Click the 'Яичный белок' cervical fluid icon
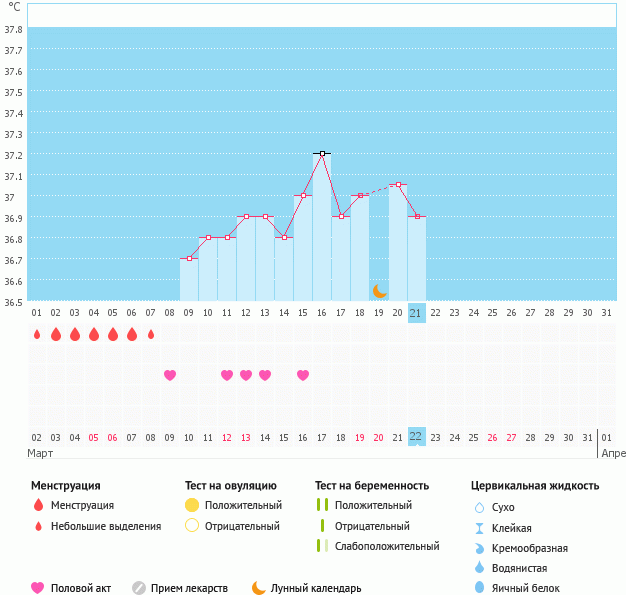Screen dimensions: 626x595 [x=478, y=588]
